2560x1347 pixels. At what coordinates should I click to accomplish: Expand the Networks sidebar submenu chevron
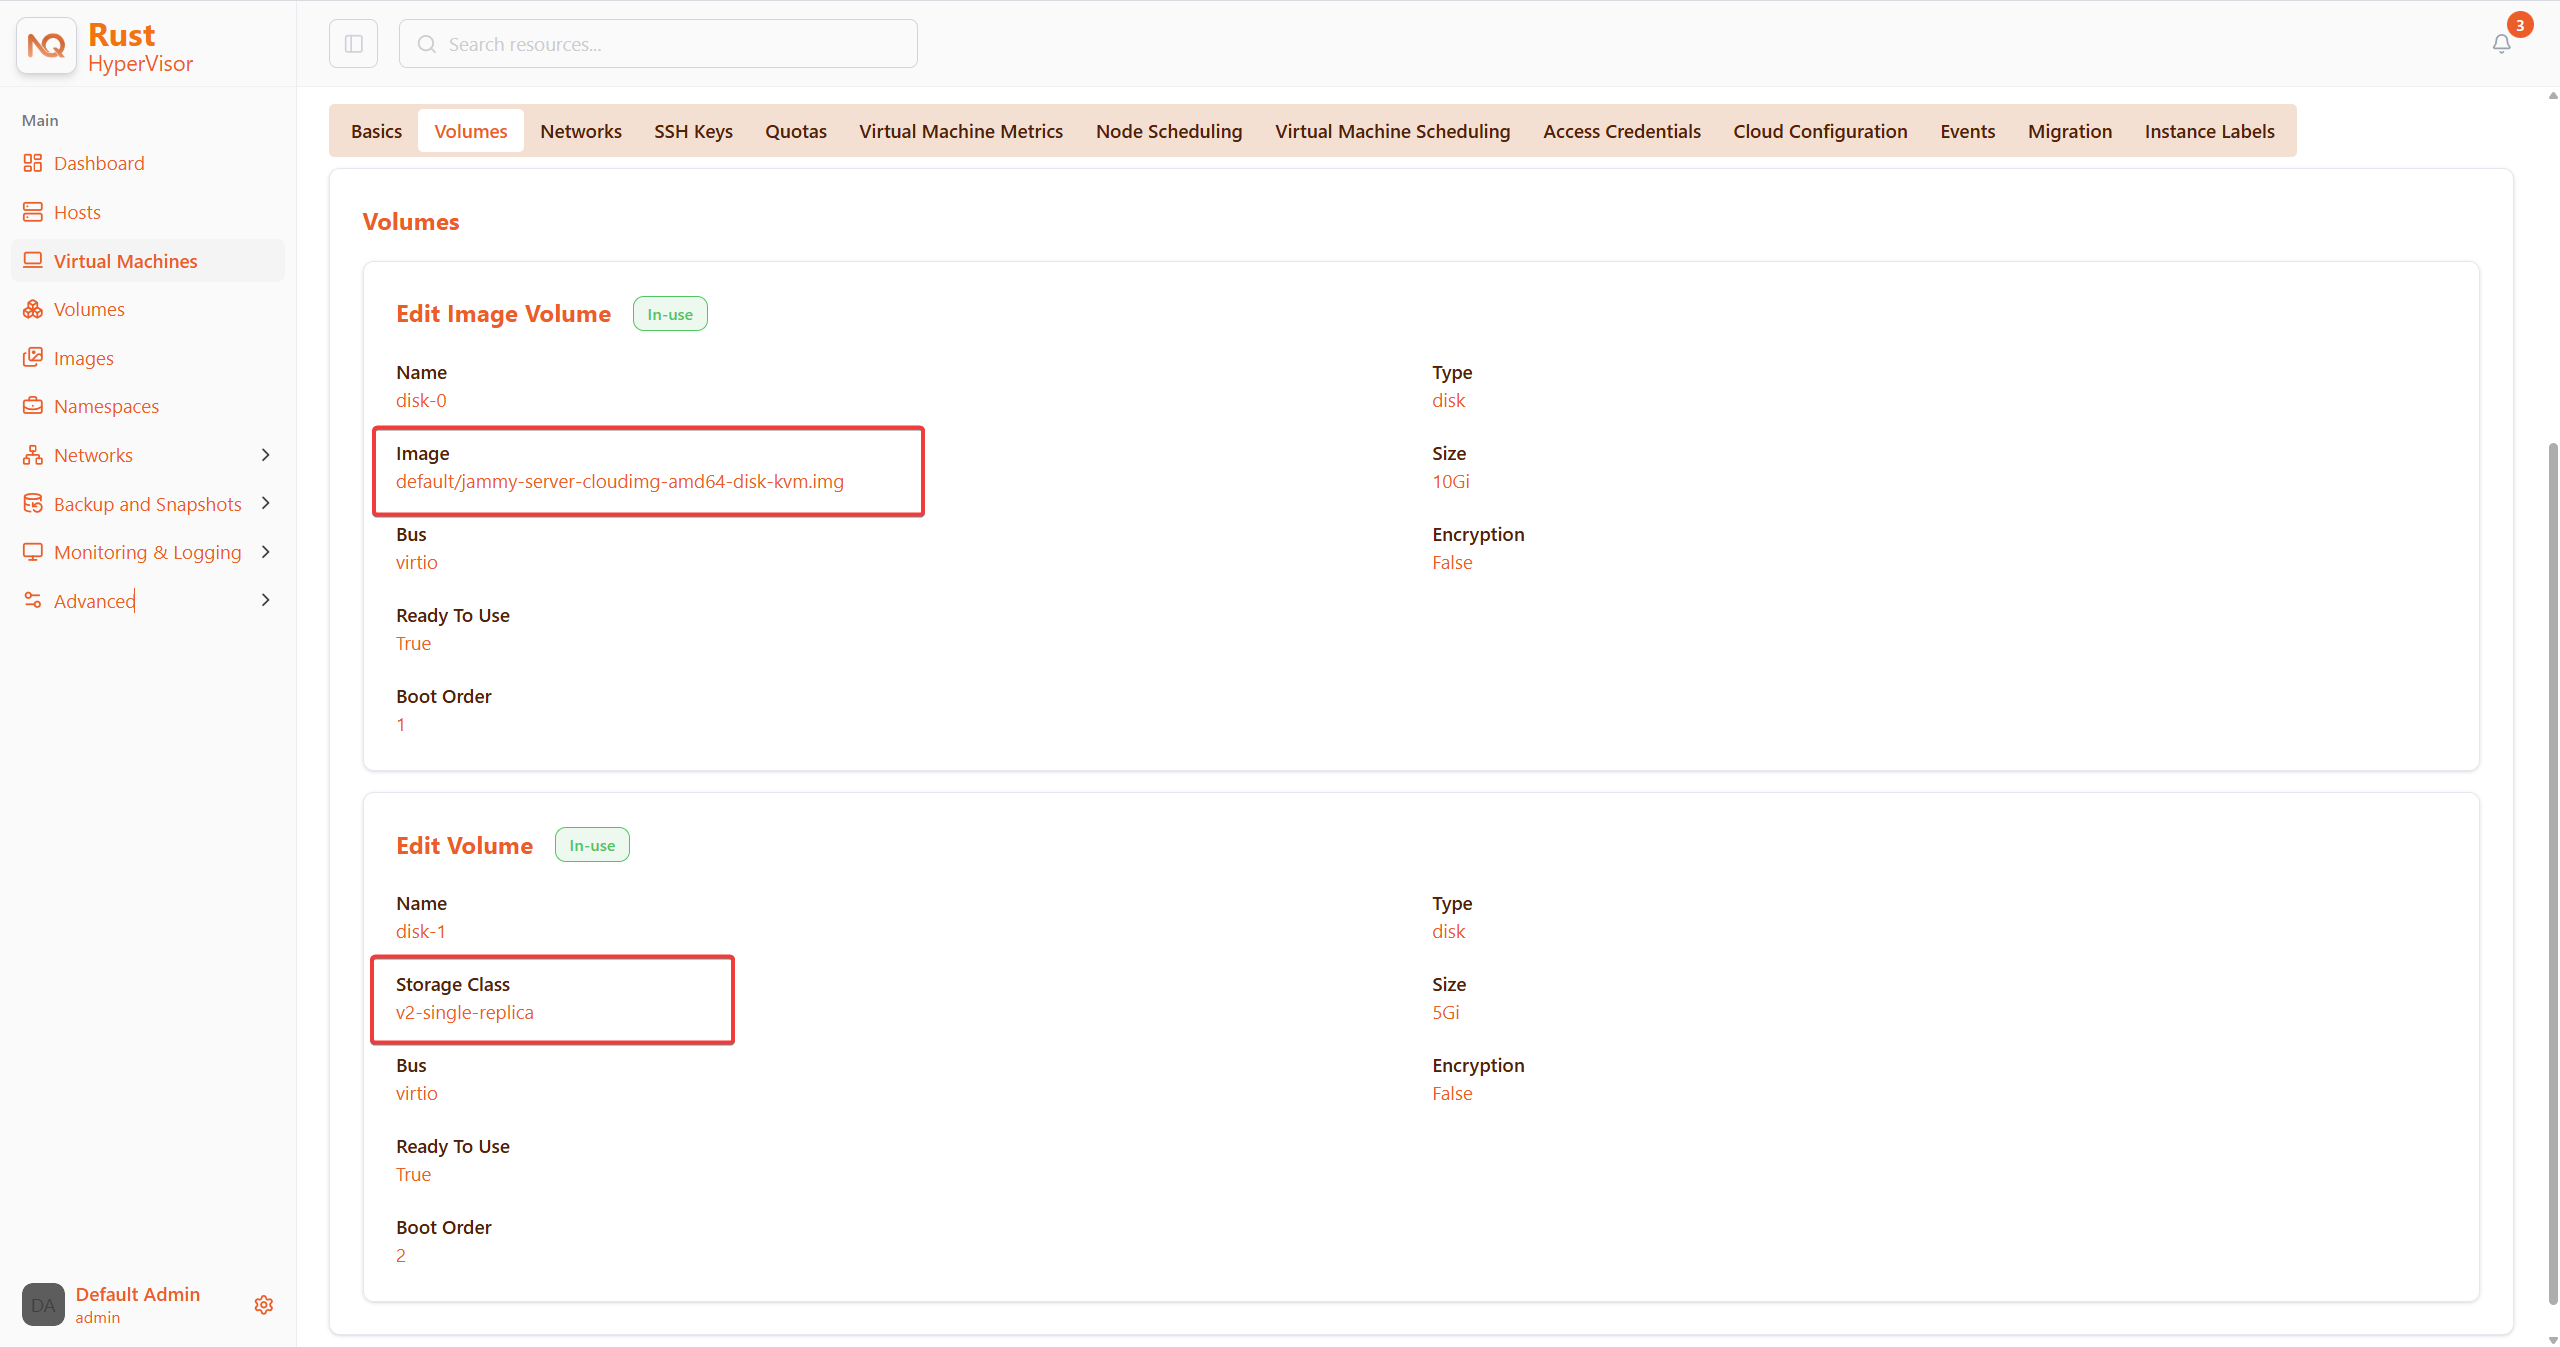(266, 455)
